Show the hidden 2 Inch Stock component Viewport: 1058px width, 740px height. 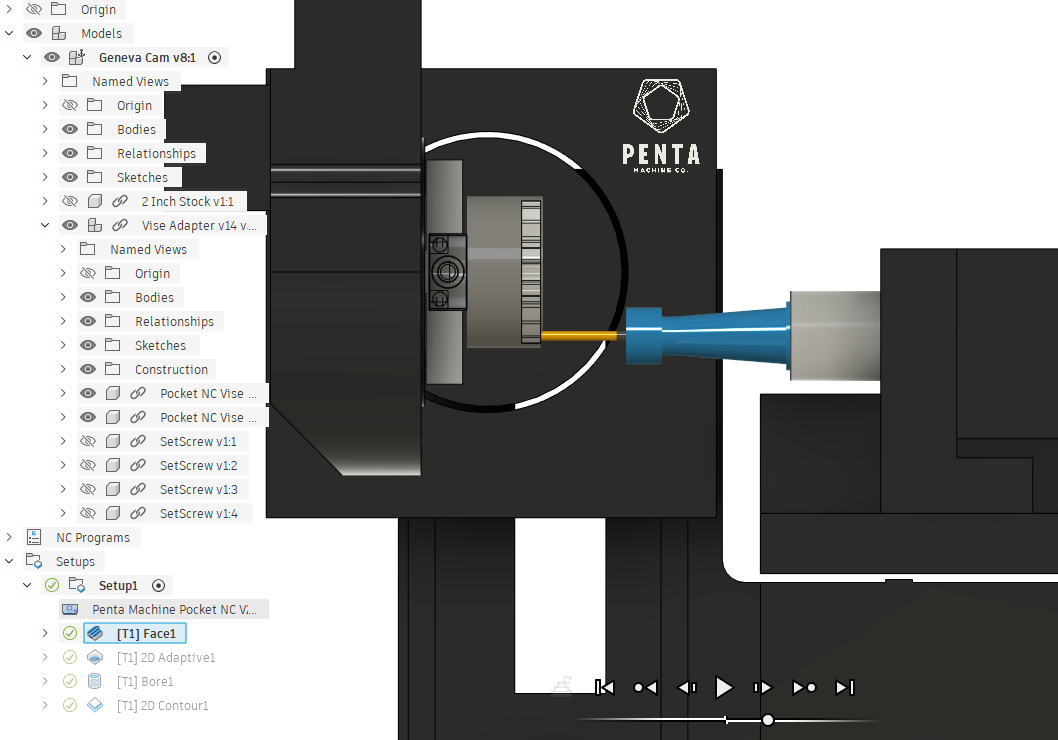tap(70, 201)
